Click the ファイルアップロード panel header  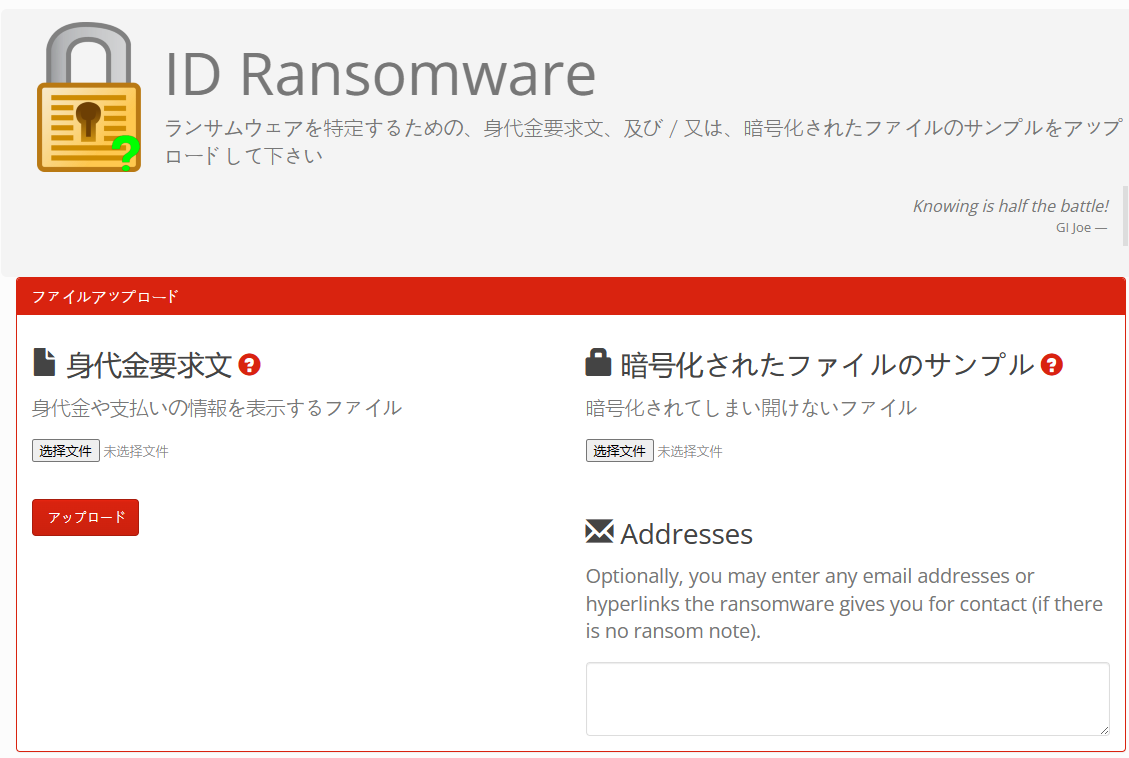pos(571,297)
